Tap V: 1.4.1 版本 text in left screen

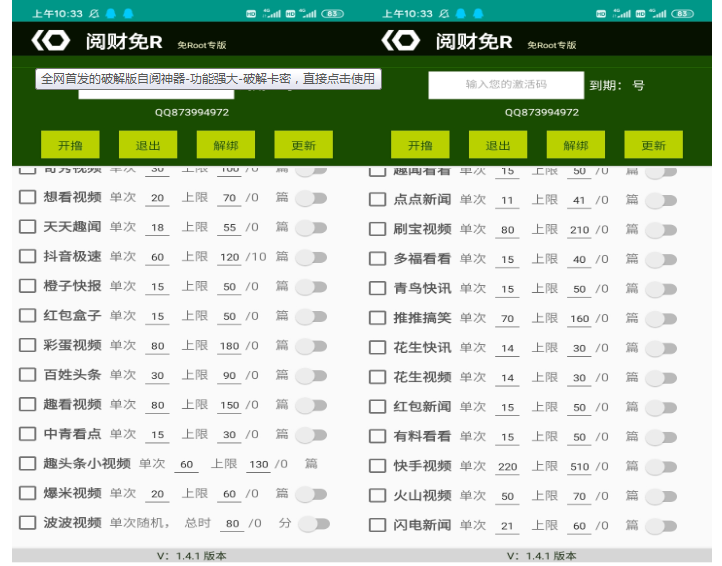tap(192, 556)
